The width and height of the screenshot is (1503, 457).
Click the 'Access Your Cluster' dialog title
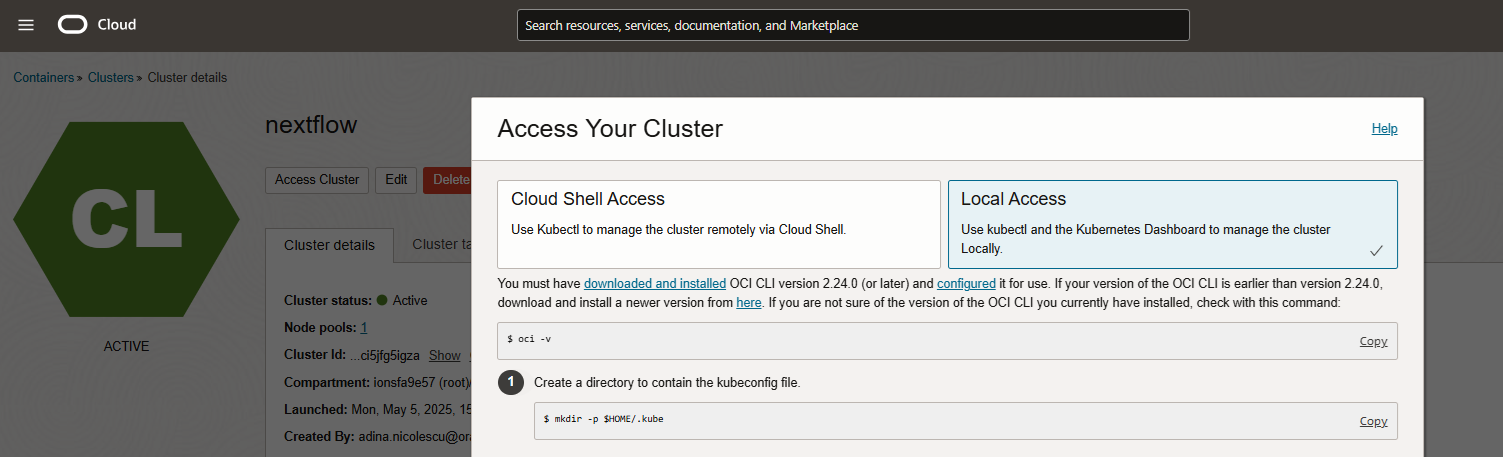[x=610, y=129]
